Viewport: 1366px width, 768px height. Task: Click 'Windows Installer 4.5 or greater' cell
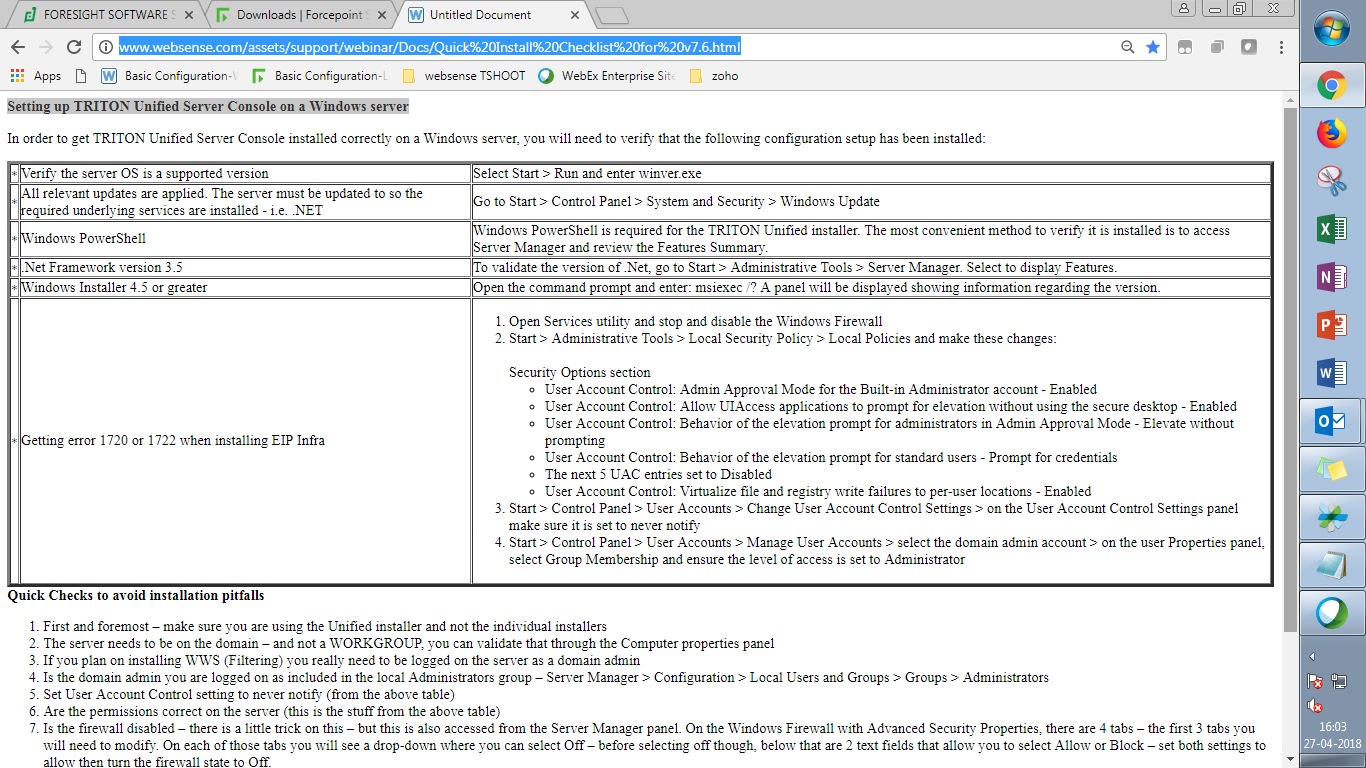click(245, 287)
